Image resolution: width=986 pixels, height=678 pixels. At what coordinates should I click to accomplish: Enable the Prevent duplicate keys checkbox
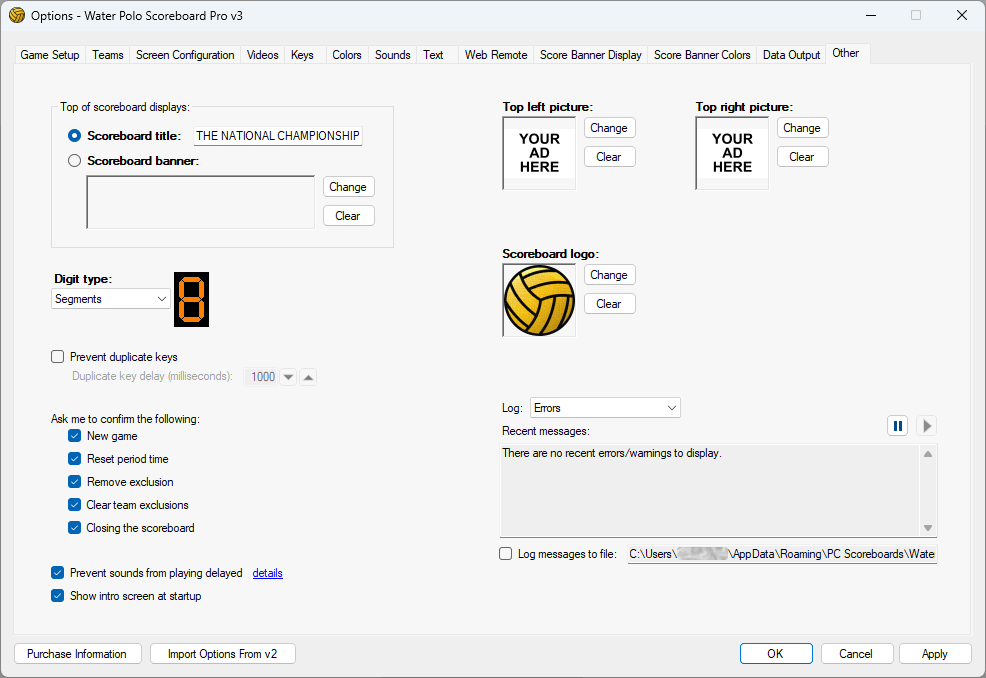click(58, 357)
